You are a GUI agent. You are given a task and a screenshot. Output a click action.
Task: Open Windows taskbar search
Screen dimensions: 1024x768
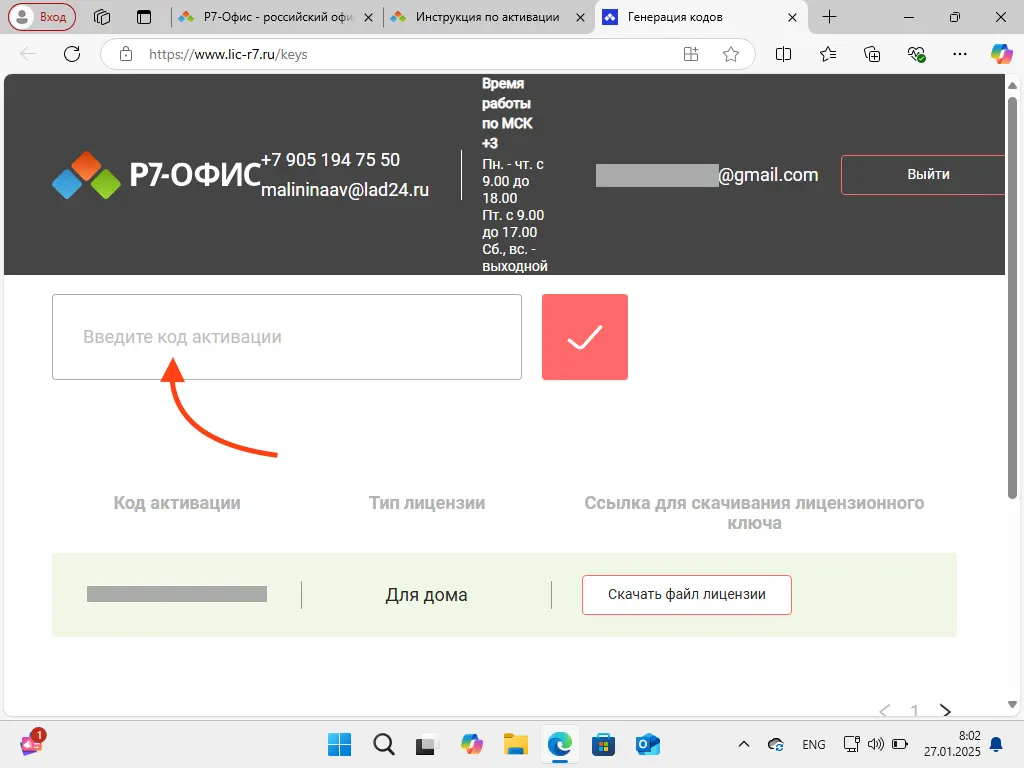point(383,744)
